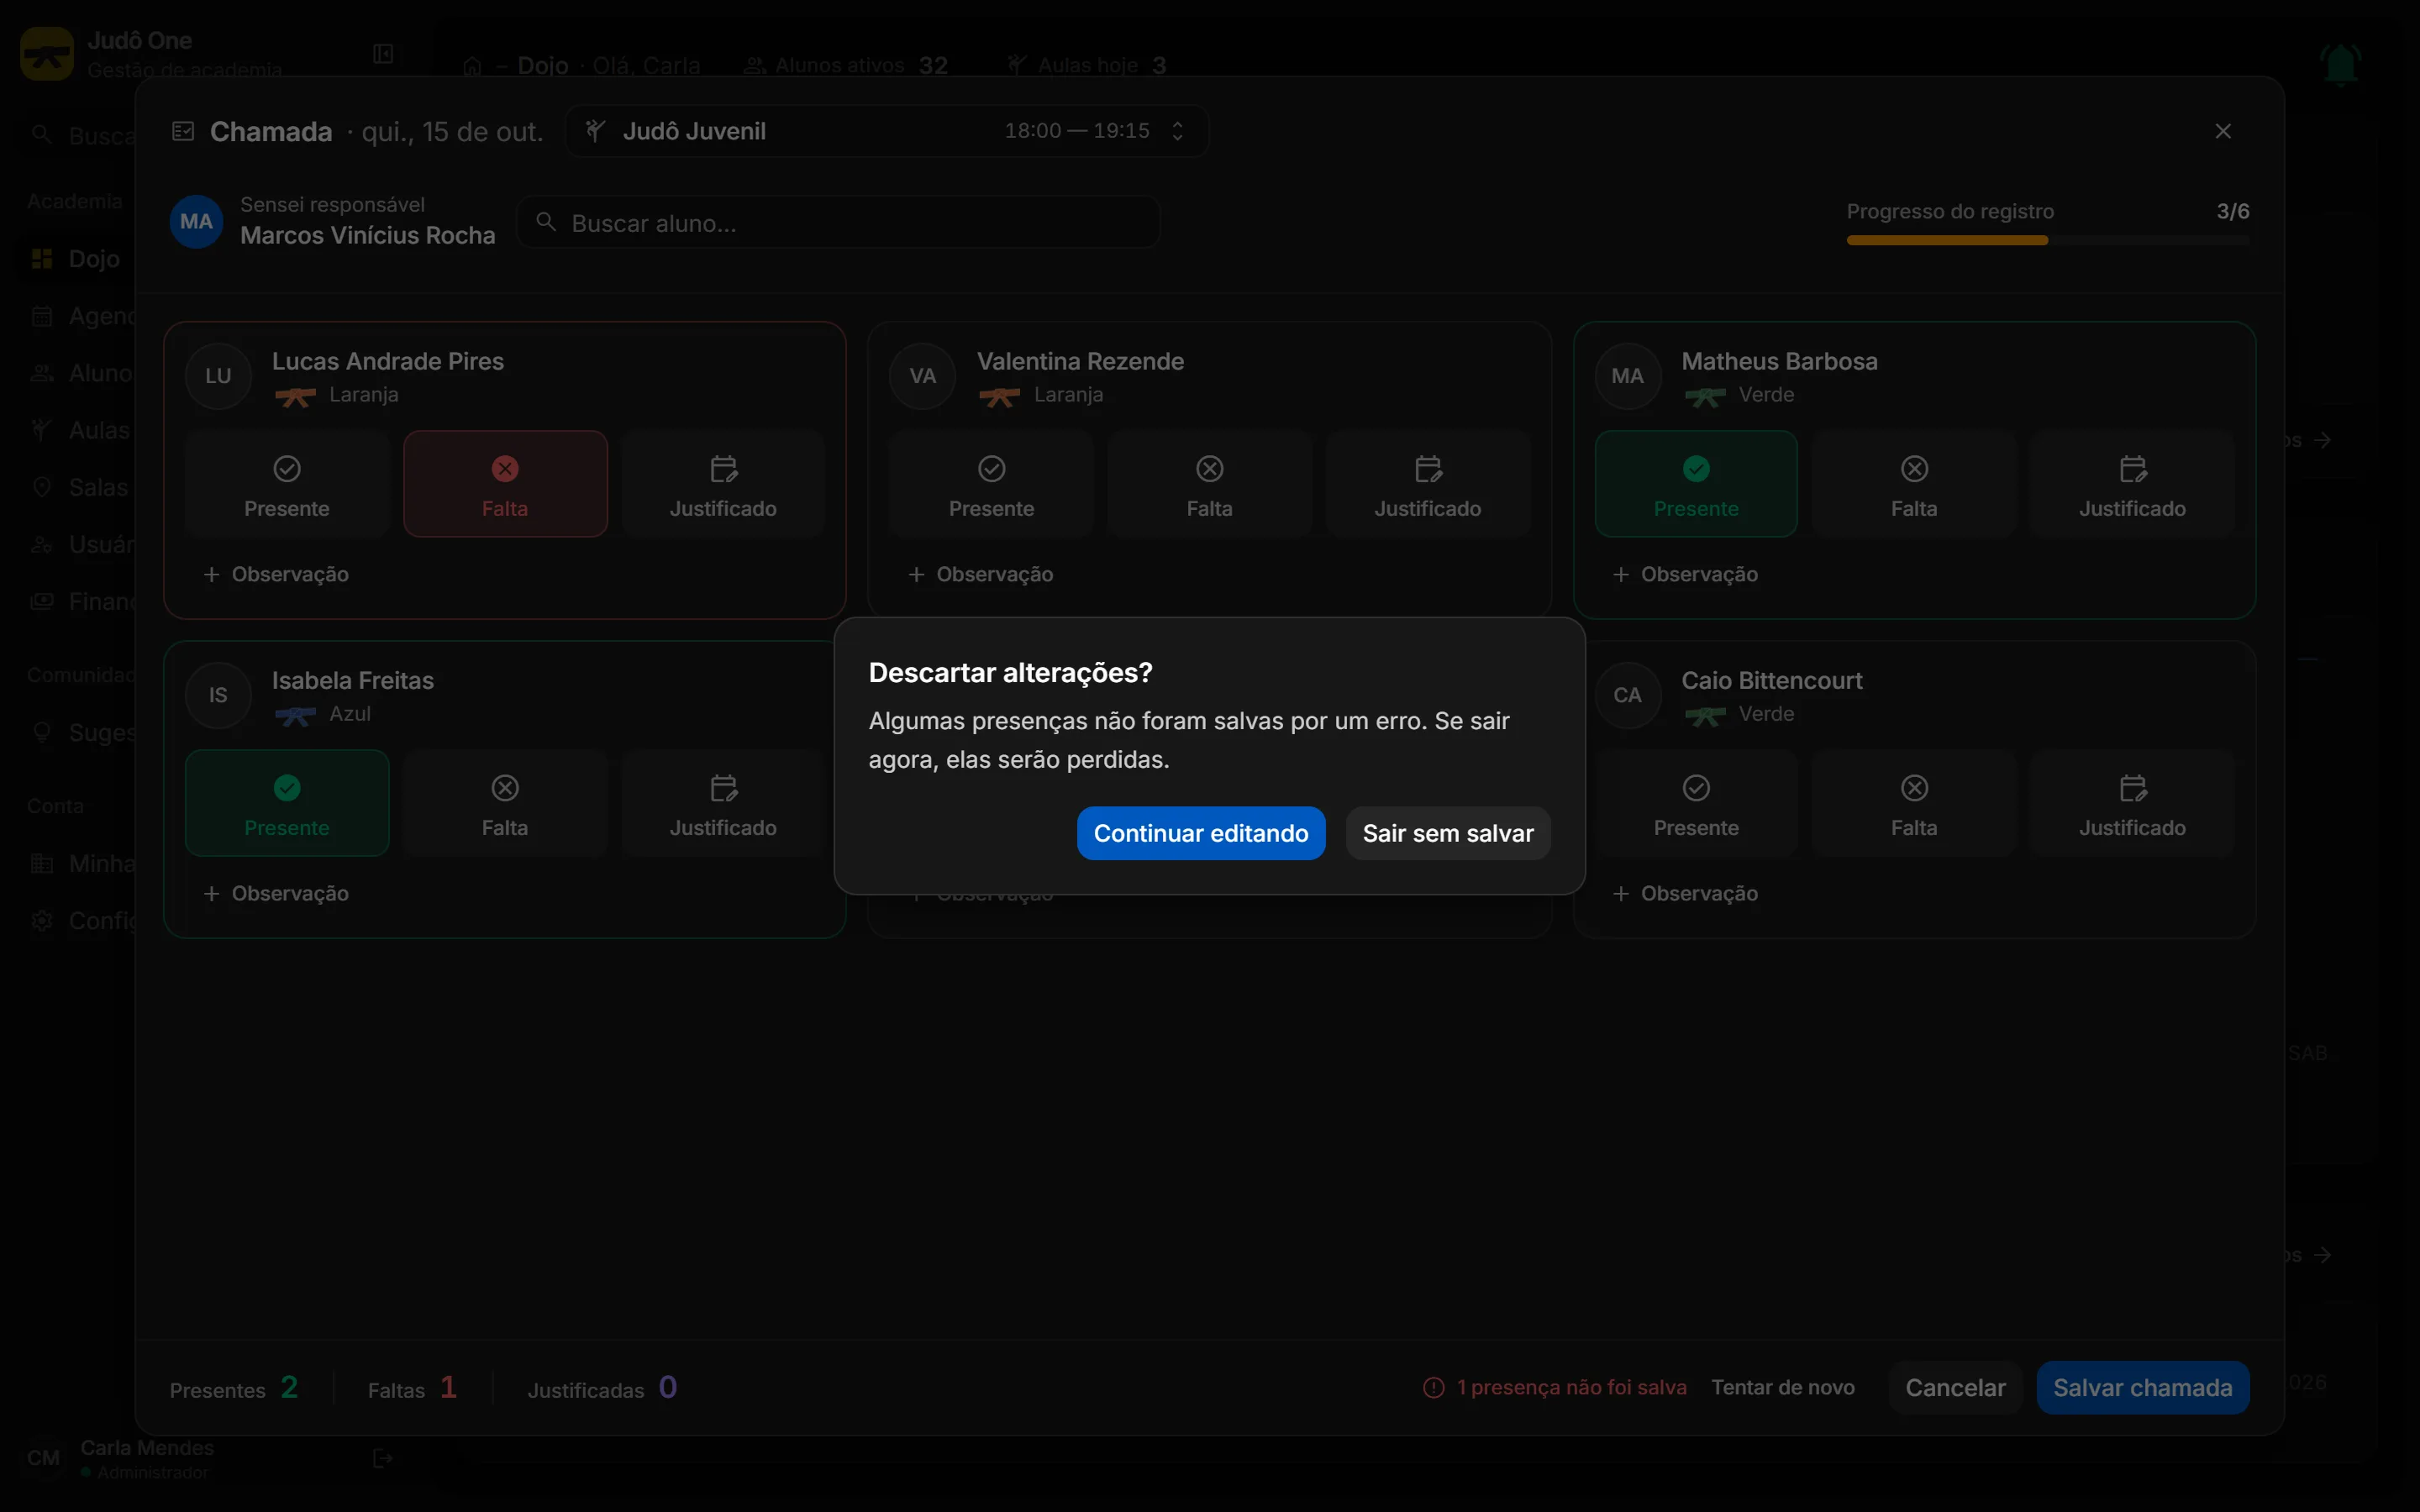Toggle Presente for Isabela Freitas

(287, 803)
